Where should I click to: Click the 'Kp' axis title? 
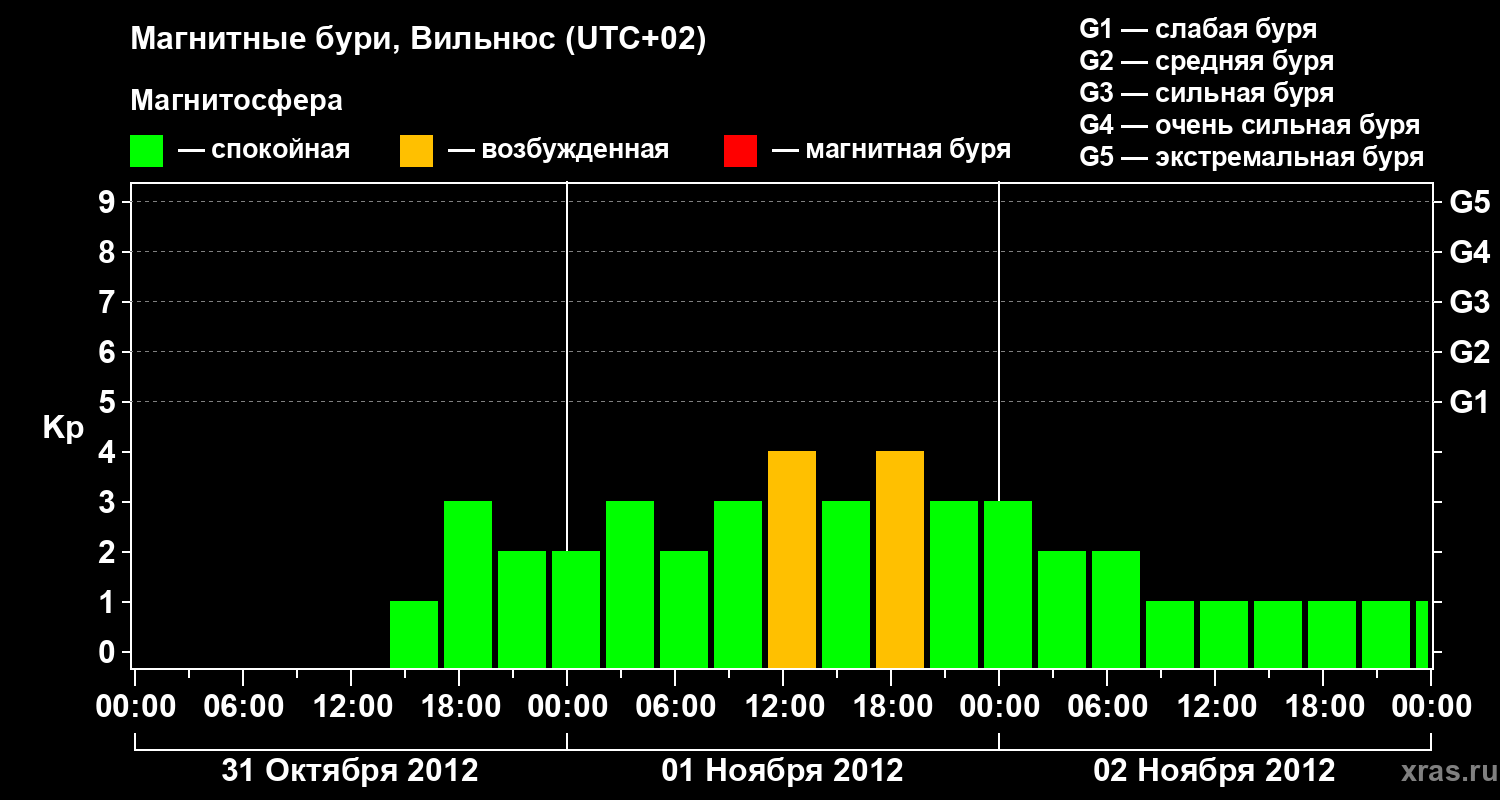pyautogui.click(x=63, y=428)
